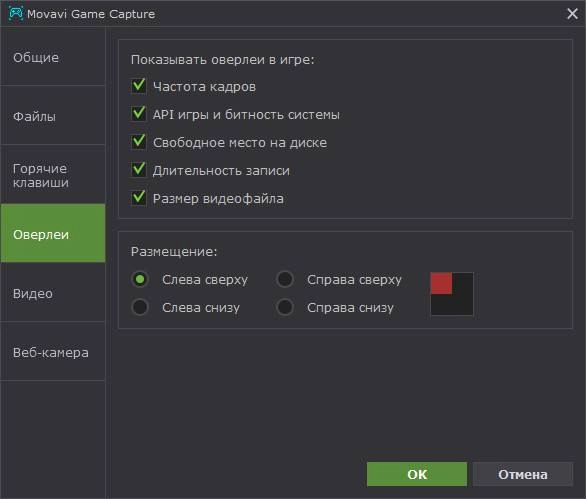Confirm settings with the OK button
Screen dimensions: 586x499
tap(417, 474)
